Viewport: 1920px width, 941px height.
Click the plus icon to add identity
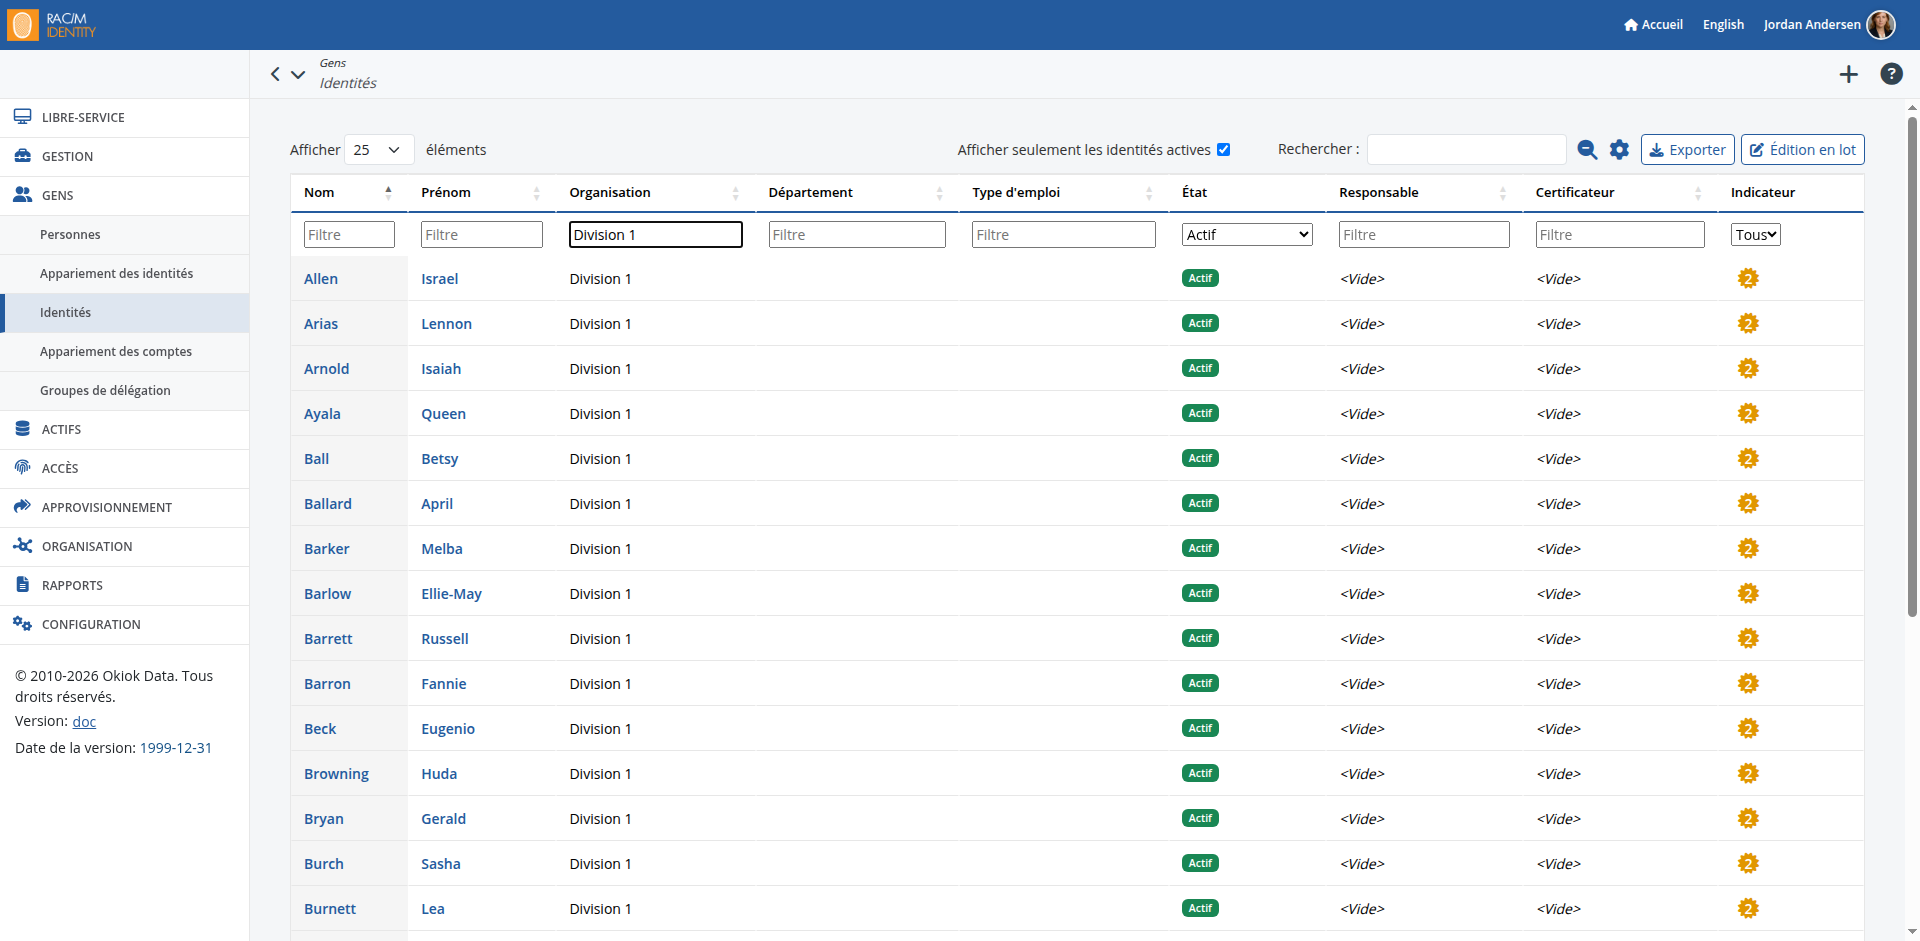[x=1848, y=74]
